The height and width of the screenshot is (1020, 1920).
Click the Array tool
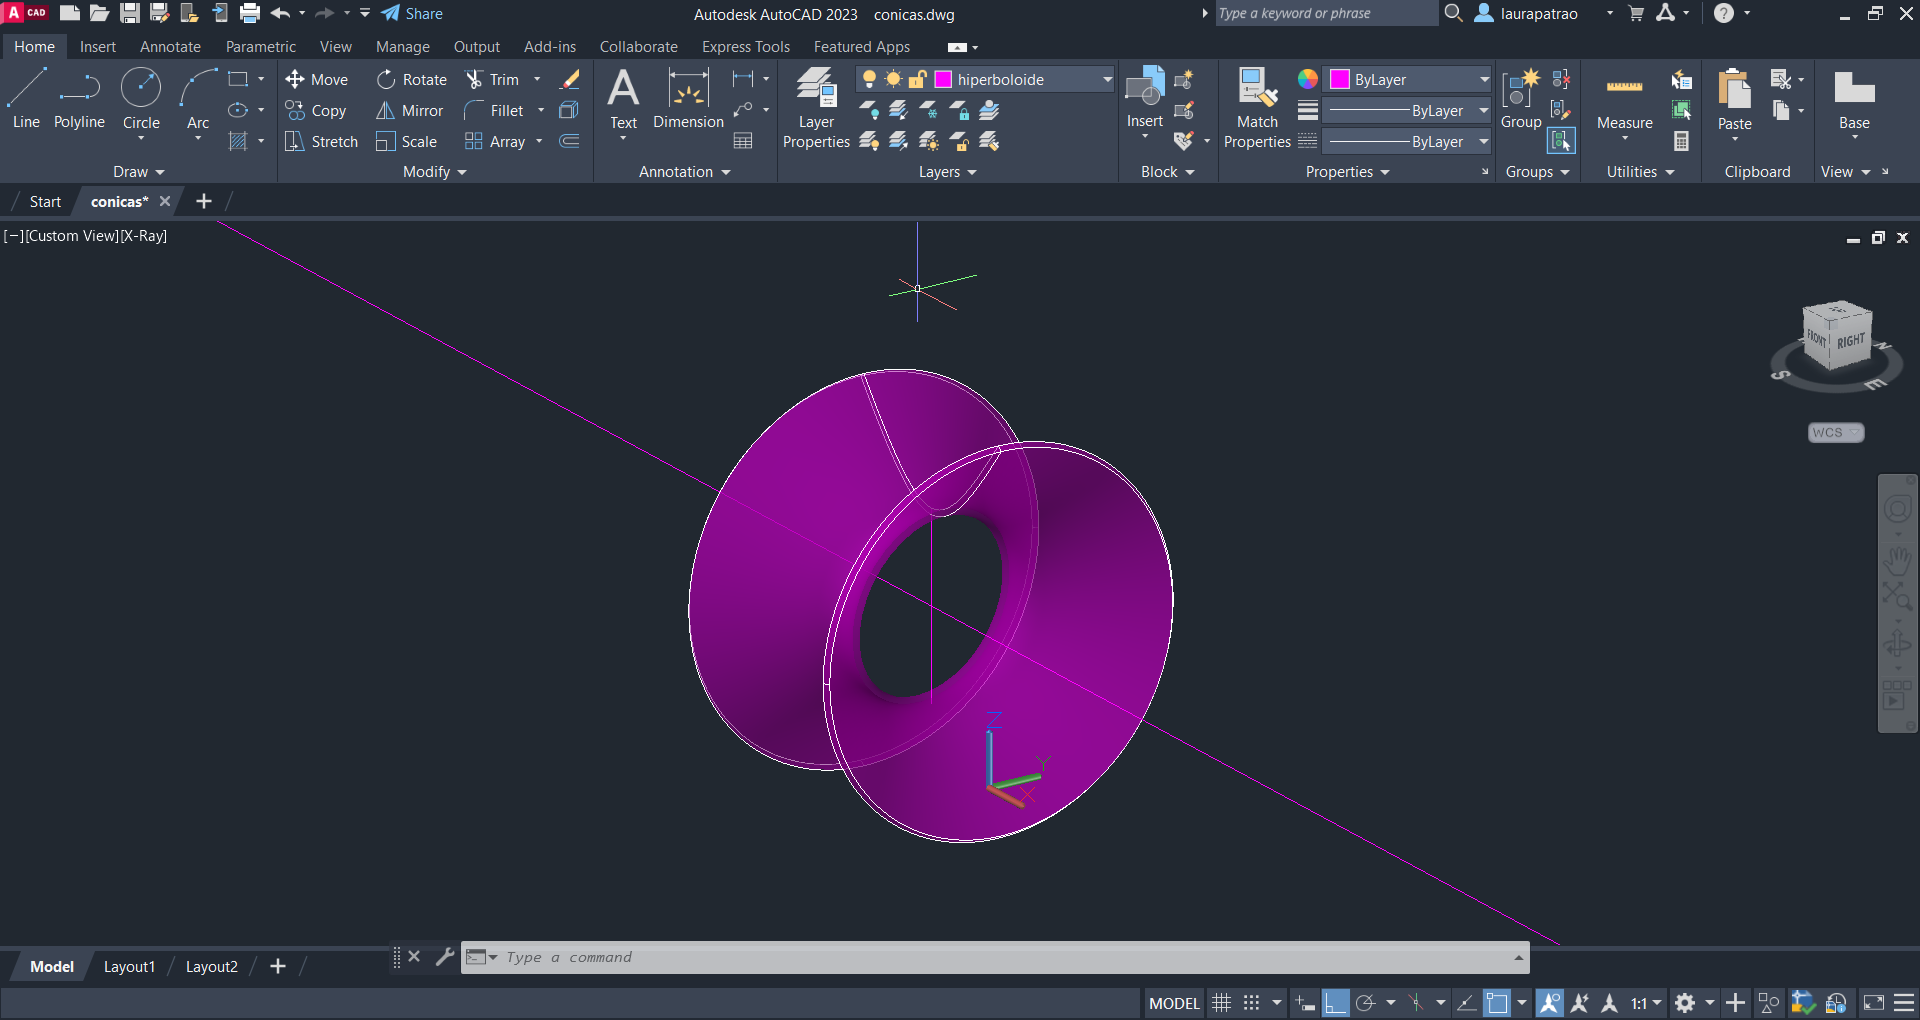[x=495, y=142]
